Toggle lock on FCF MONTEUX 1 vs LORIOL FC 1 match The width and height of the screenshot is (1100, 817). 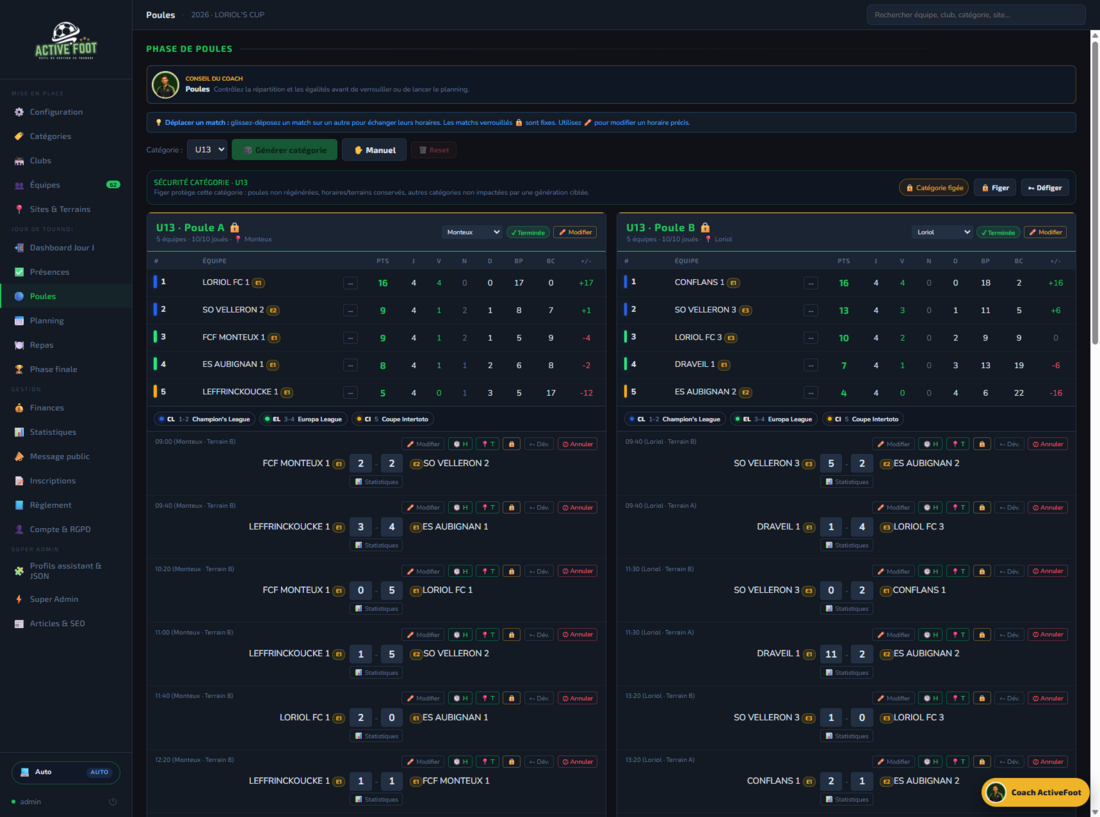tap(511, 571)
